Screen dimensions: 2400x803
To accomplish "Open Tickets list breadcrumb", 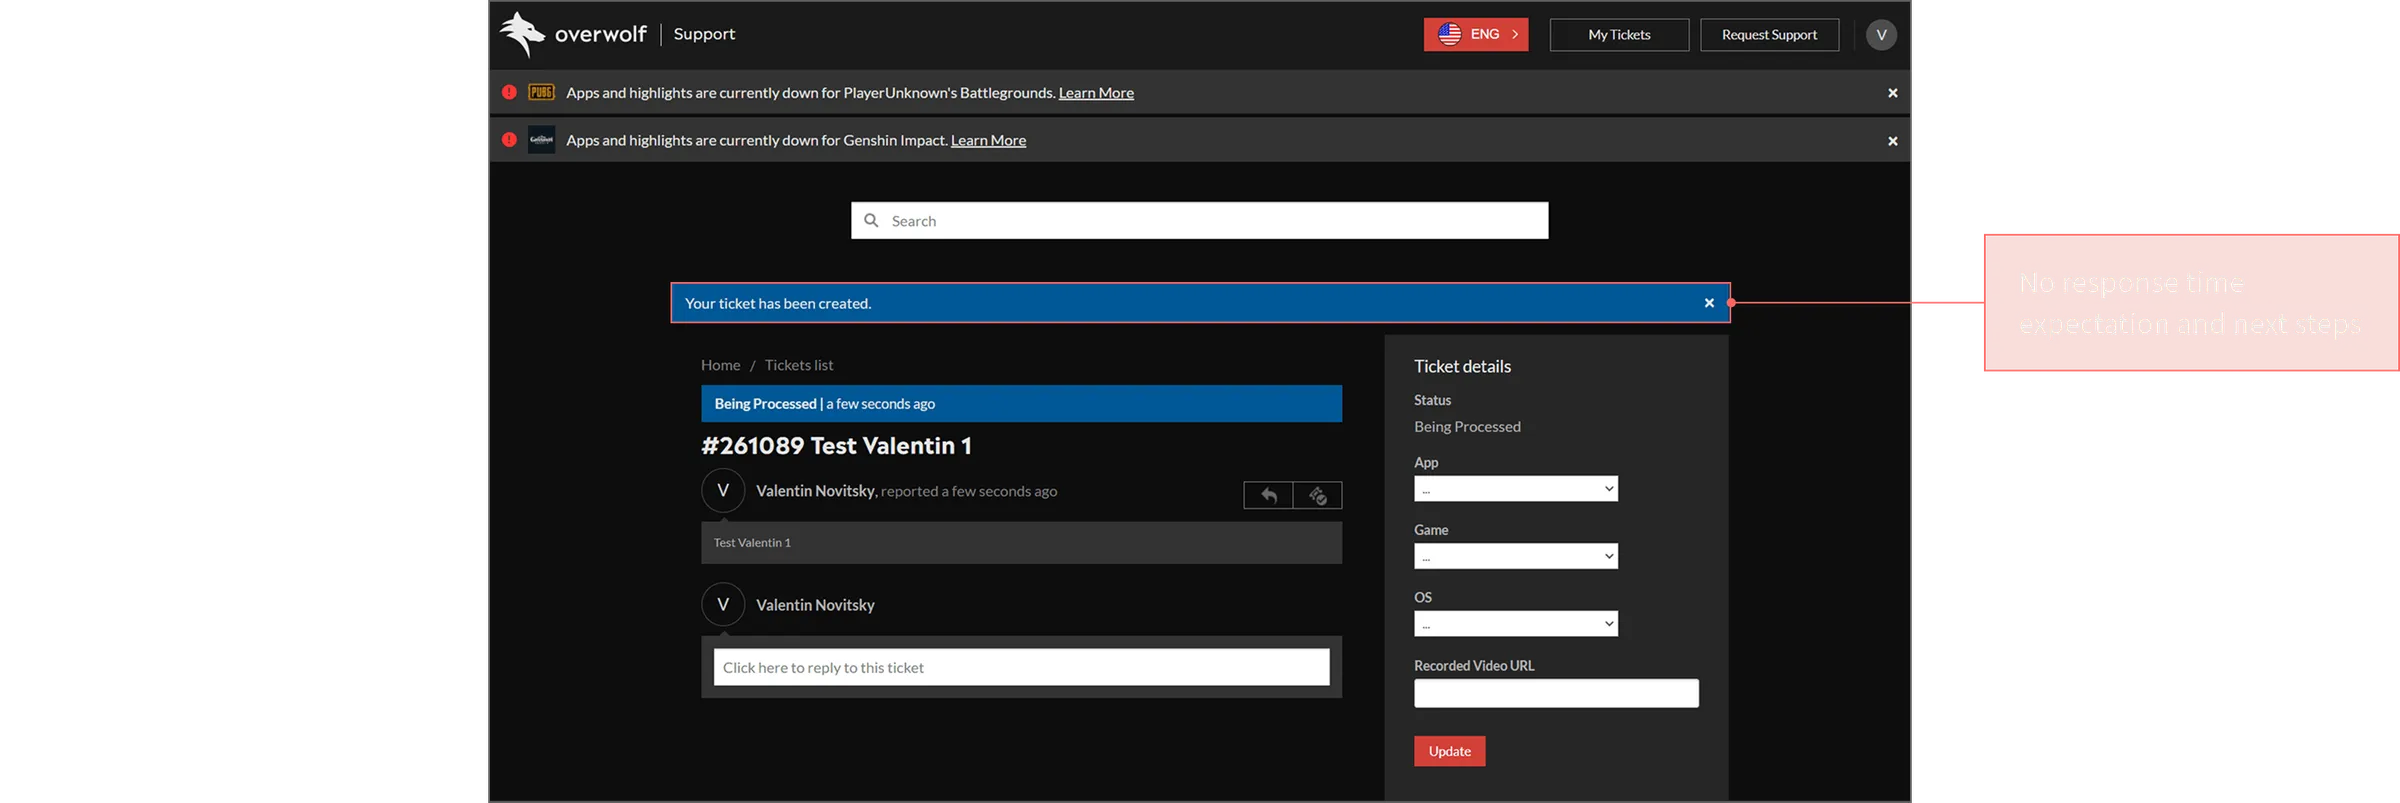I will pos(799,365).
